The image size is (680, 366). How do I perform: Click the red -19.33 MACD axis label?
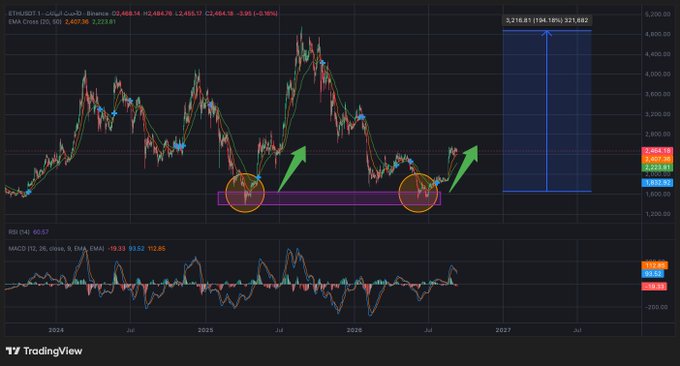coord(654,286)
